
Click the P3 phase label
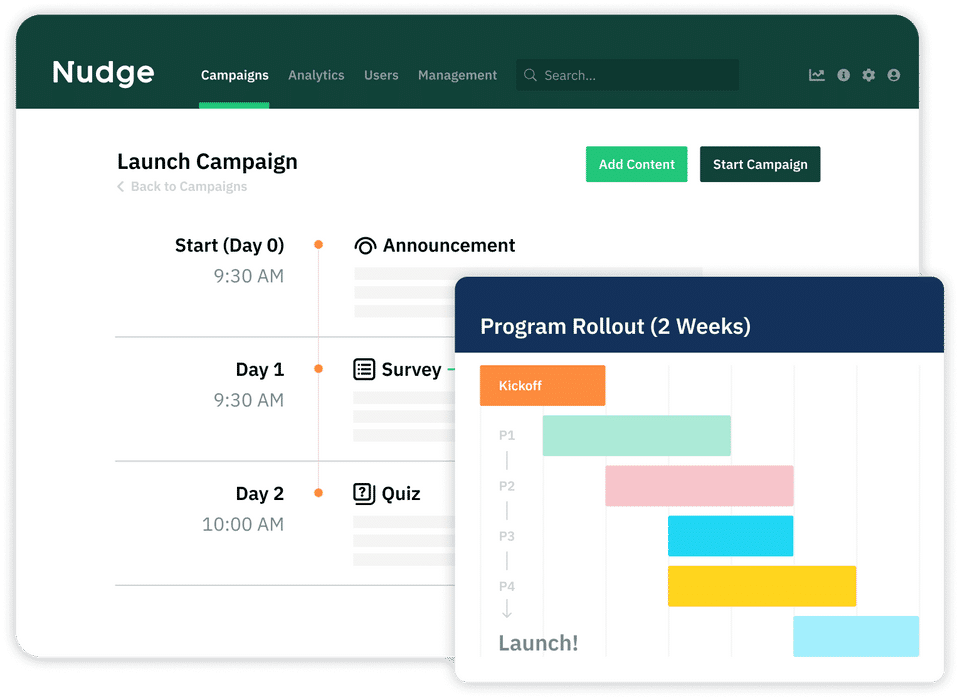507,536
